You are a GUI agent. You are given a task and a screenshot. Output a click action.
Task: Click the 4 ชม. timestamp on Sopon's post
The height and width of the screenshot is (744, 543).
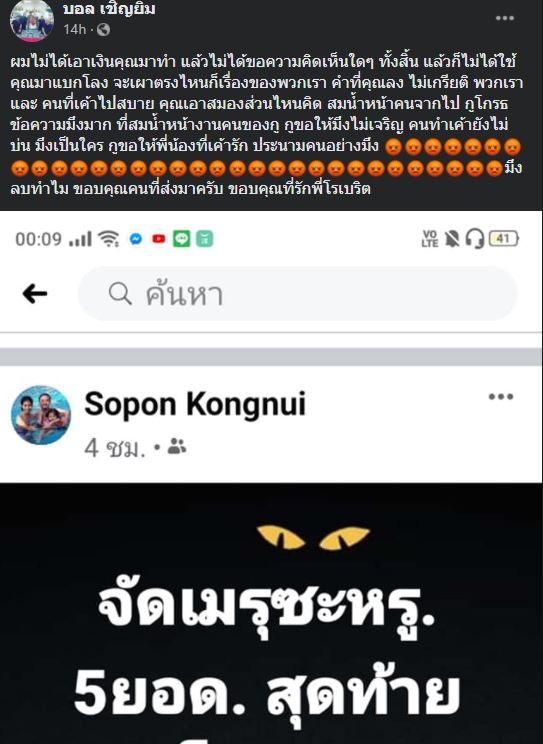pyautogui.click(x=115, y=447)
